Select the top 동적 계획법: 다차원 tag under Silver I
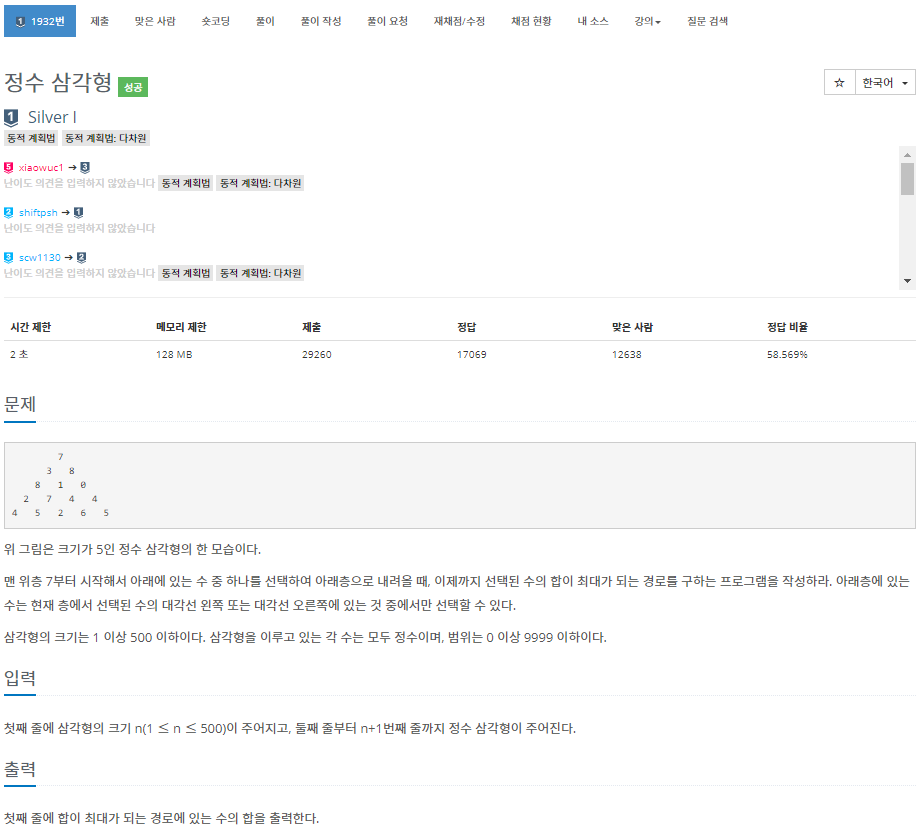 pos(105,138)
